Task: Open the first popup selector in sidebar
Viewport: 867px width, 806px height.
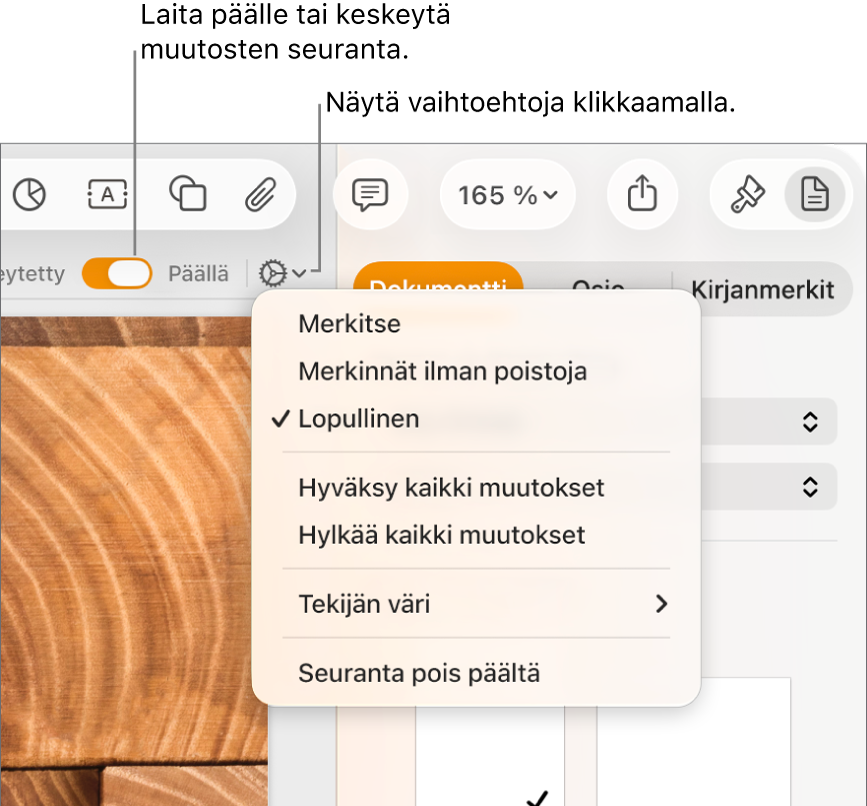Action: [769, 422]
